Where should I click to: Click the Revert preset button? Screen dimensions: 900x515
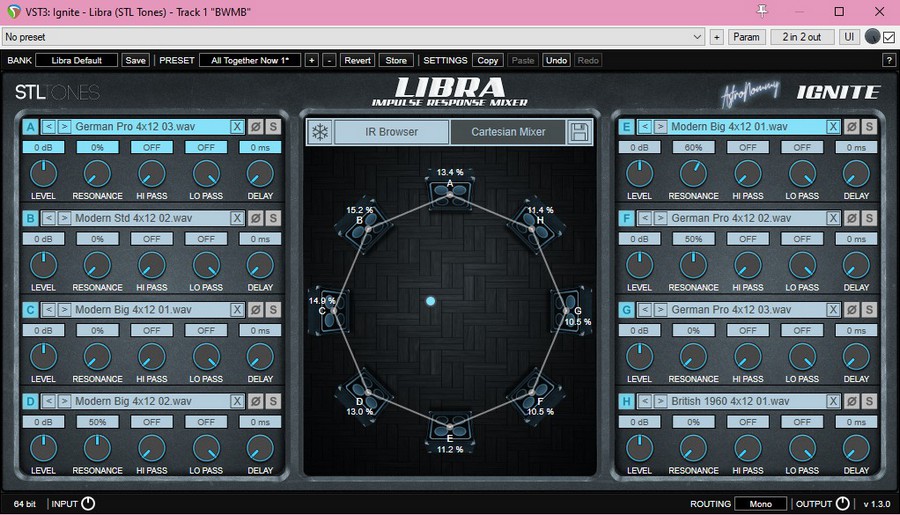click(x=357, y=60)
